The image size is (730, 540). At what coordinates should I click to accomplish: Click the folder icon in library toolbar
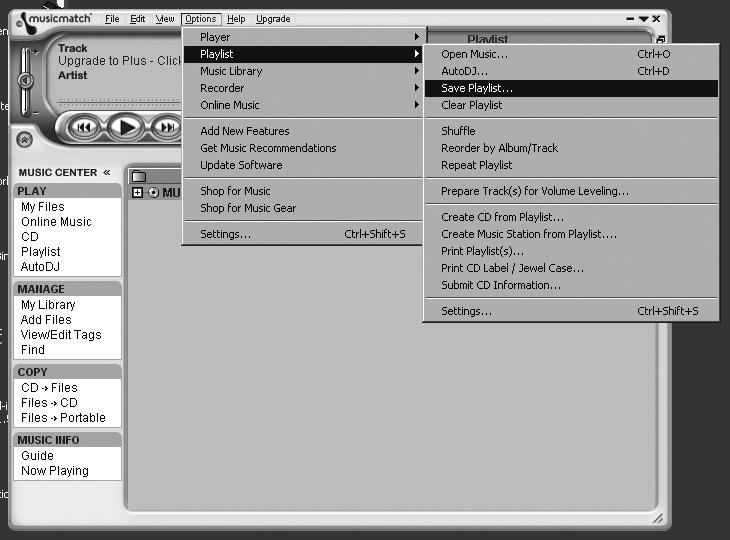139,176
